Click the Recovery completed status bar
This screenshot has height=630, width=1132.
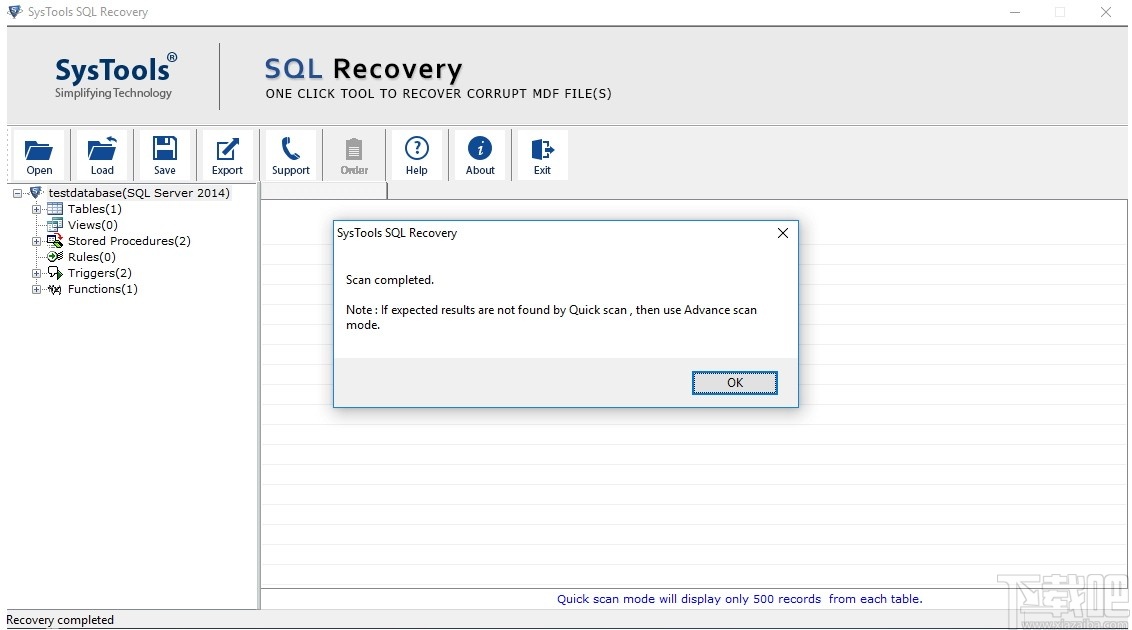60,620
